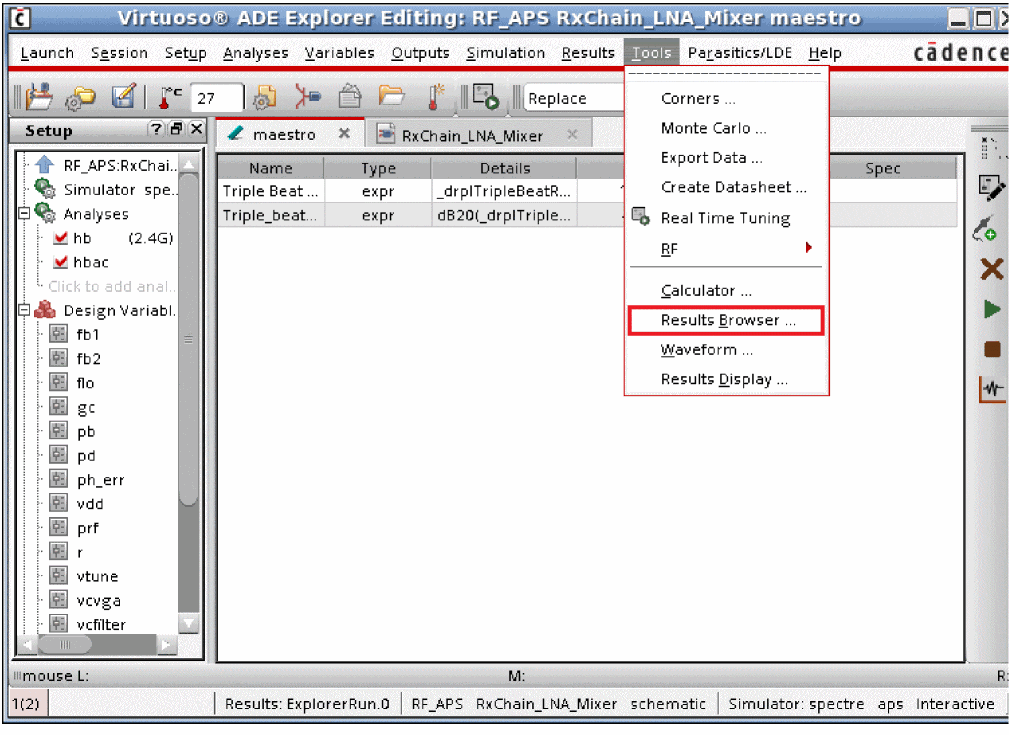The image size is (1009, 735).
Task: Click the Plot waveform icon in the right toolbar
Action: coord(991,389)
